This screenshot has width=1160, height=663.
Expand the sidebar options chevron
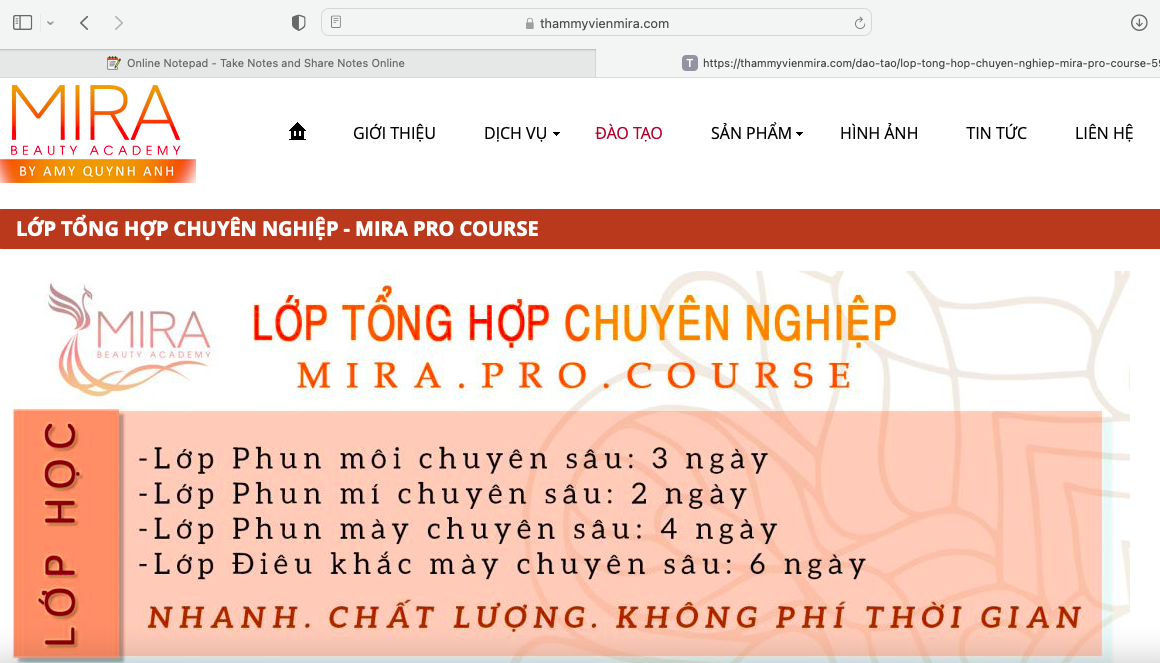point(51,22)
